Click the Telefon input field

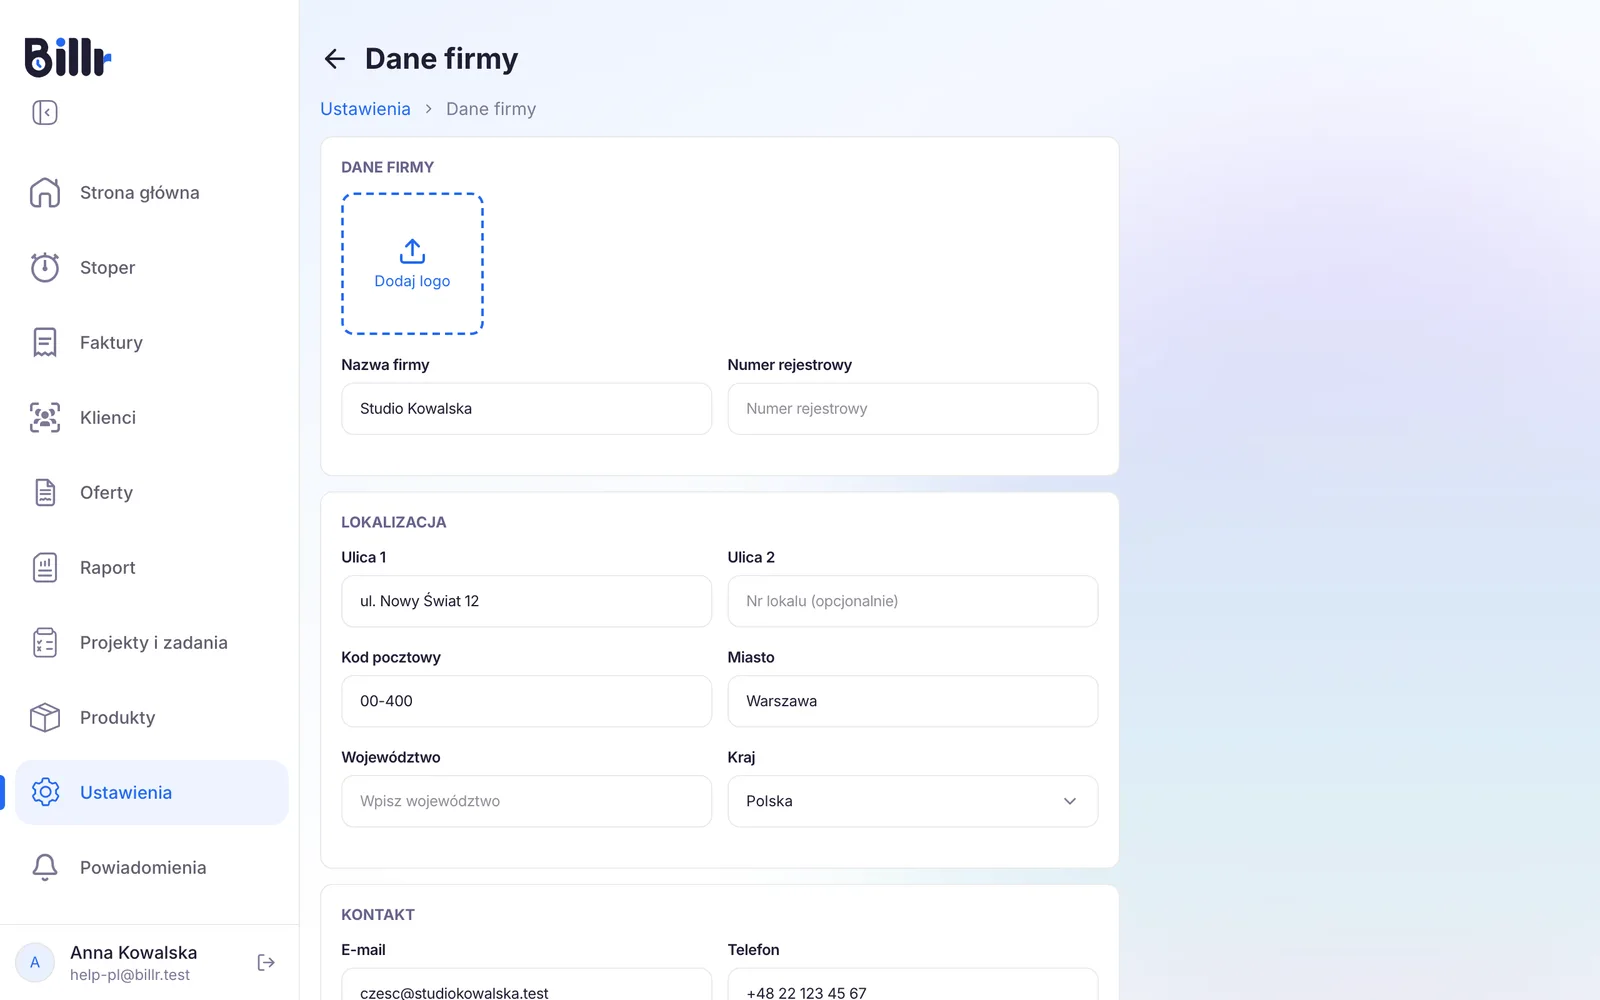pos(912,985)
